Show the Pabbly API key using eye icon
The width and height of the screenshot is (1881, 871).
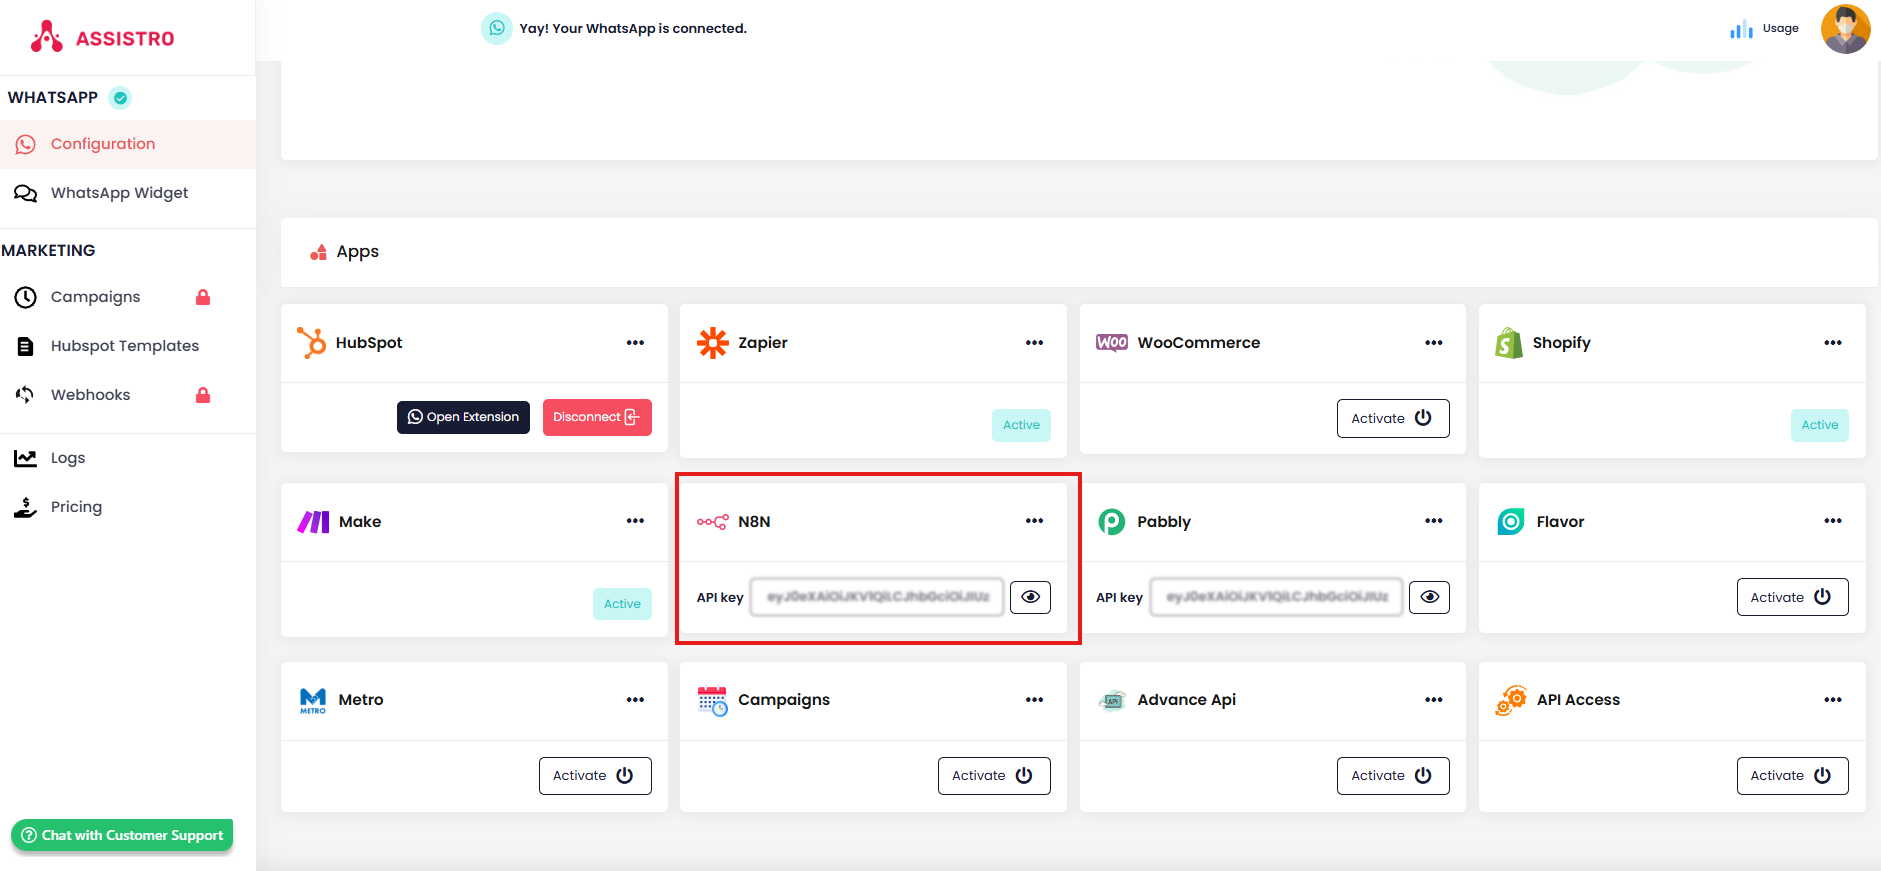point(1429,597)
